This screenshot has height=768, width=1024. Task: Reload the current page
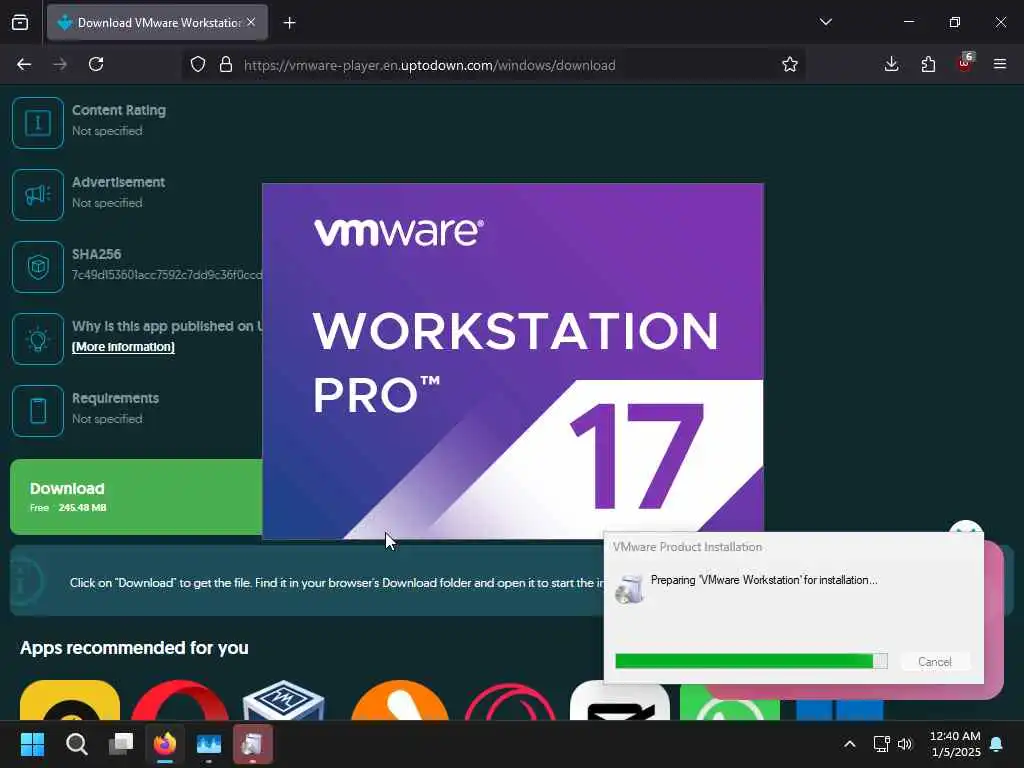(x=96, y=64)
